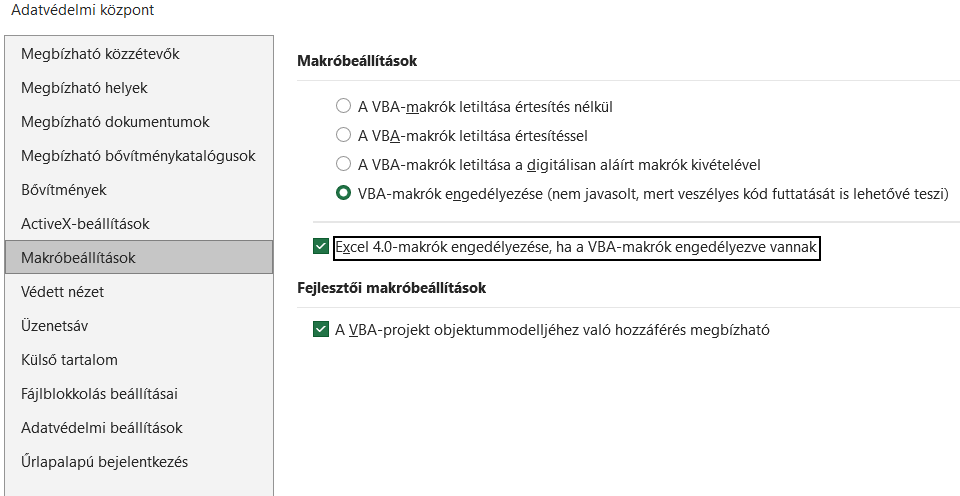Open Fájlblokkolás beállításai category
Viewport: 960px width, 496px height.
pos(99,394)
